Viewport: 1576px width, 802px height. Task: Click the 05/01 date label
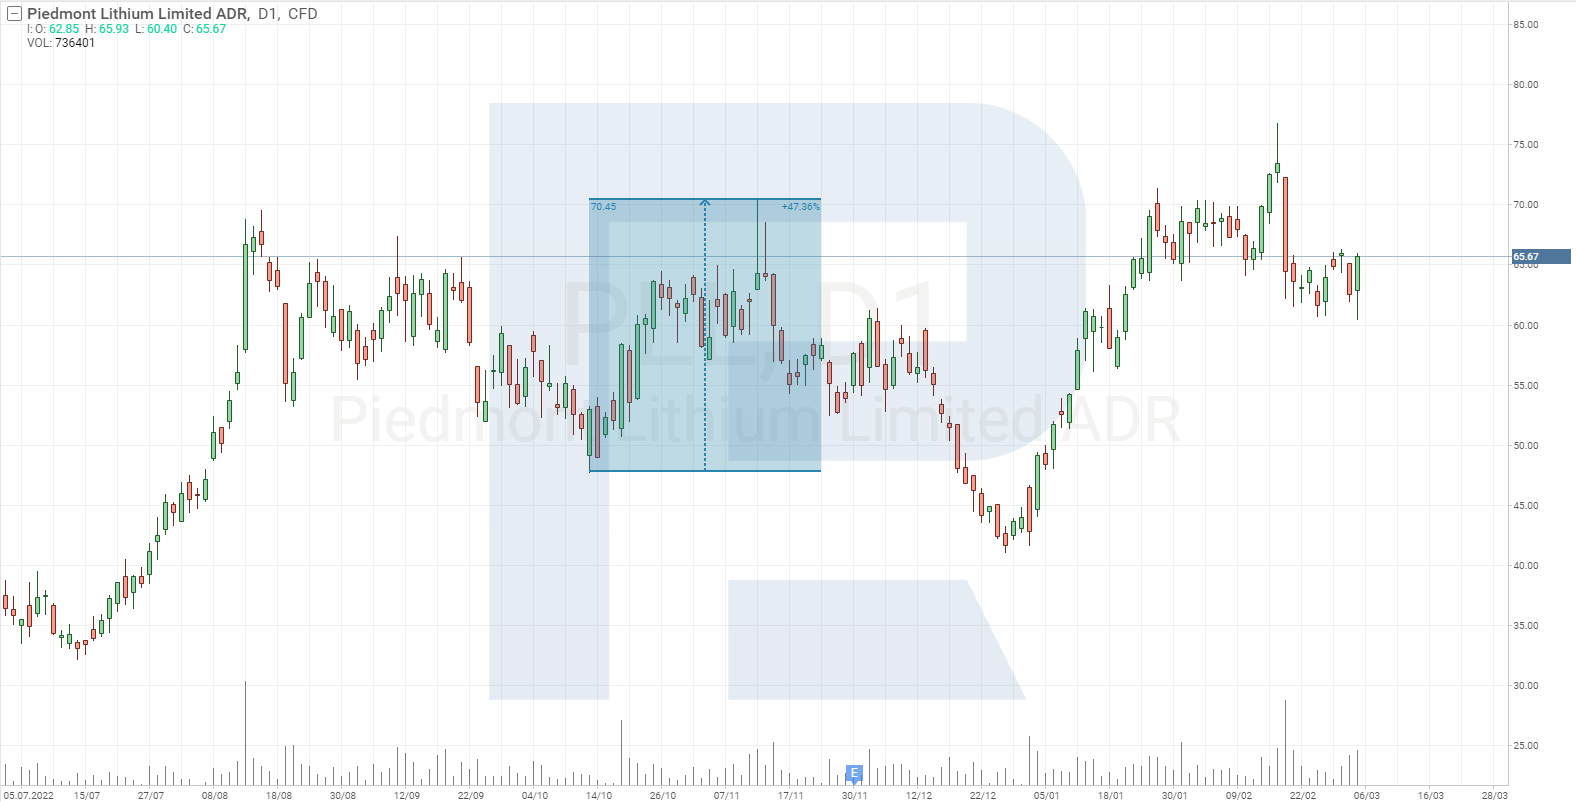click(1047, 796)
